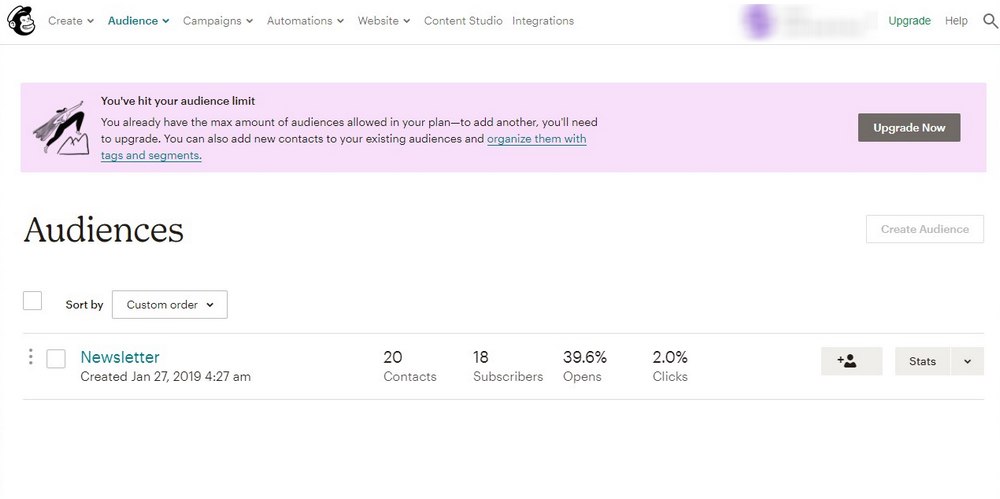The height and width of the screenshot is (499, 1000).
Task: Open the Audience dropdown menu
Action: 138,21
